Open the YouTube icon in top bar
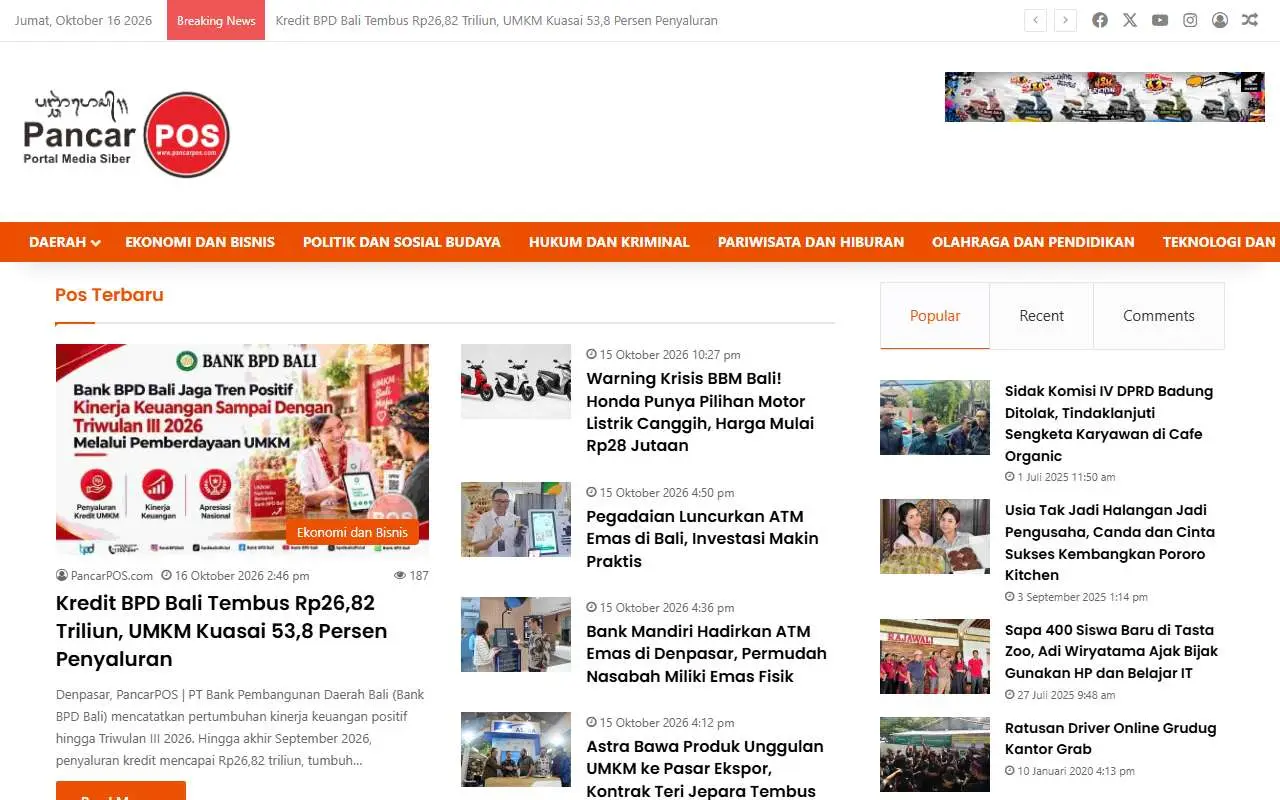1280x800 pixels. tap(1160, 20)
